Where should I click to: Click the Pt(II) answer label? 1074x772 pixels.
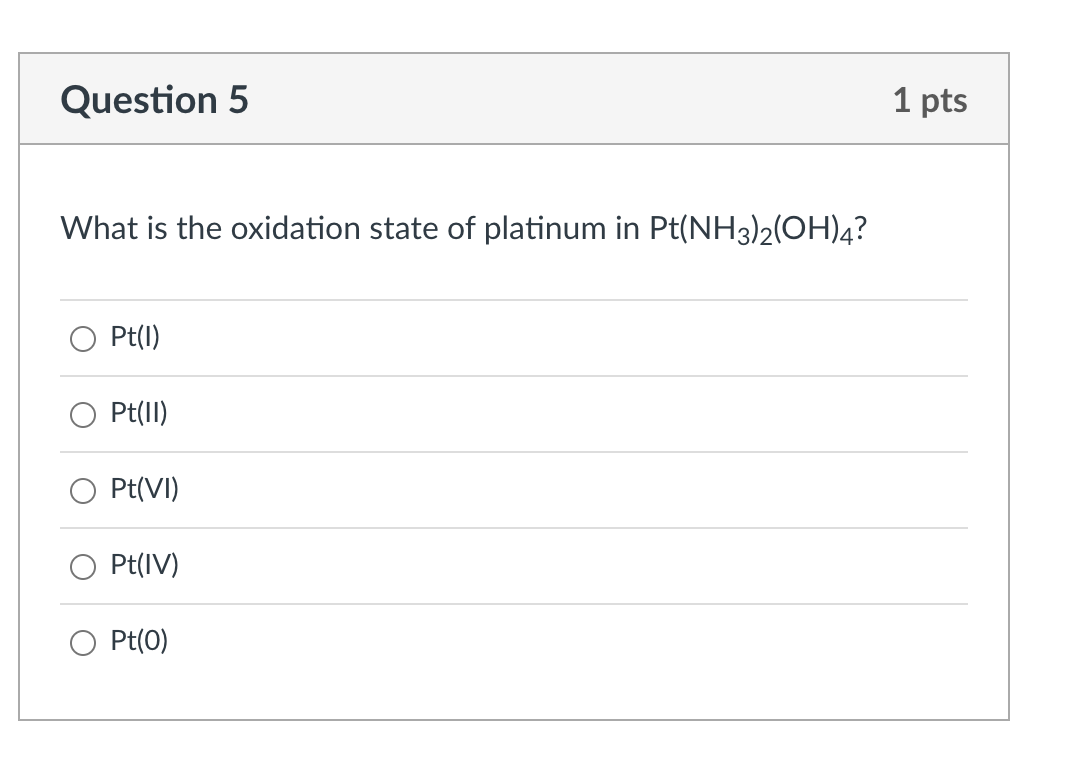pyautogui.click(x=139, y=413)
